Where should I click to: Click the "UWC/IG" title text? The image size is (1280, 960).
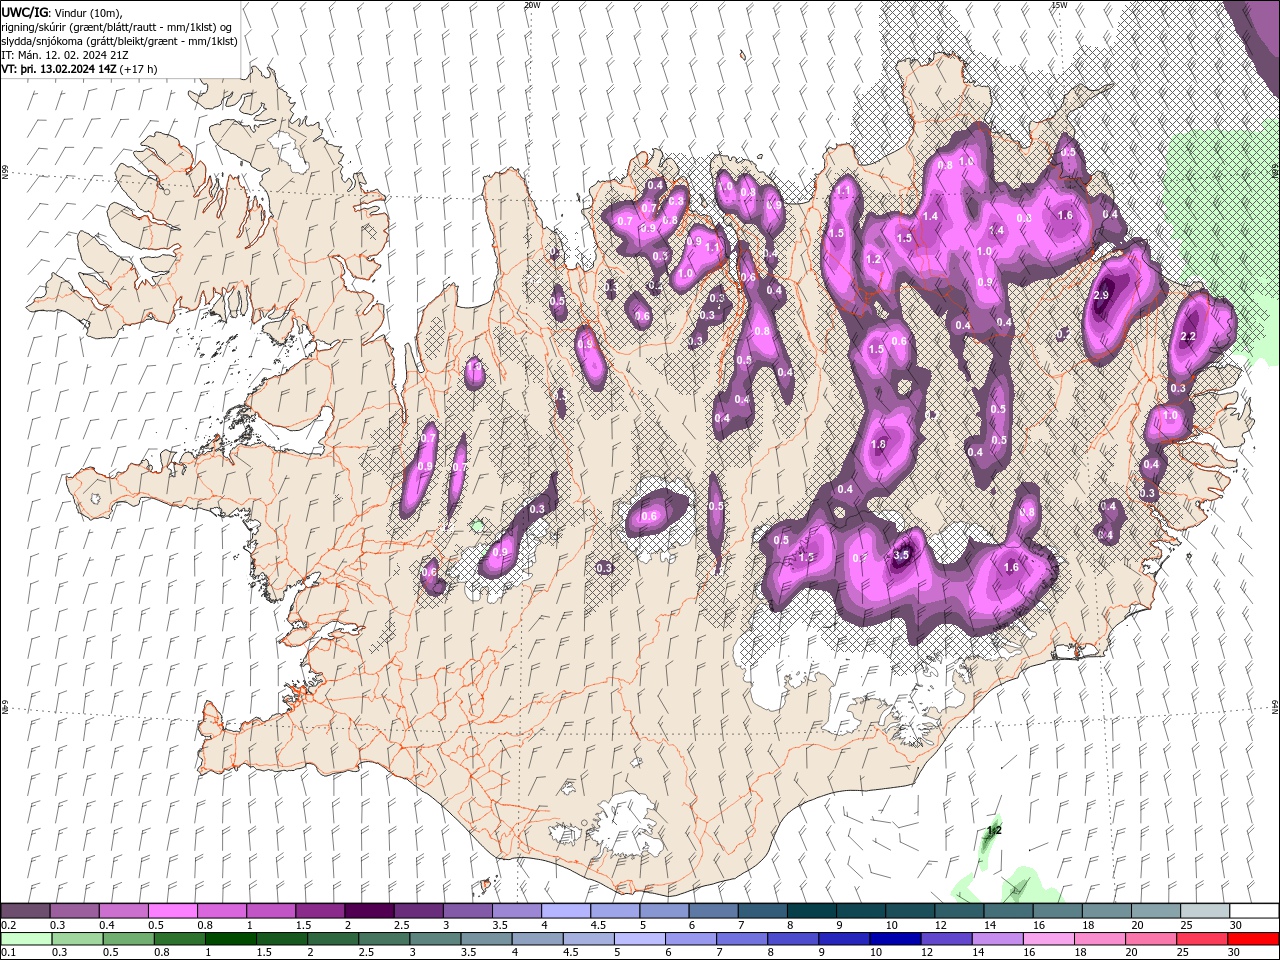coord(24,12)
